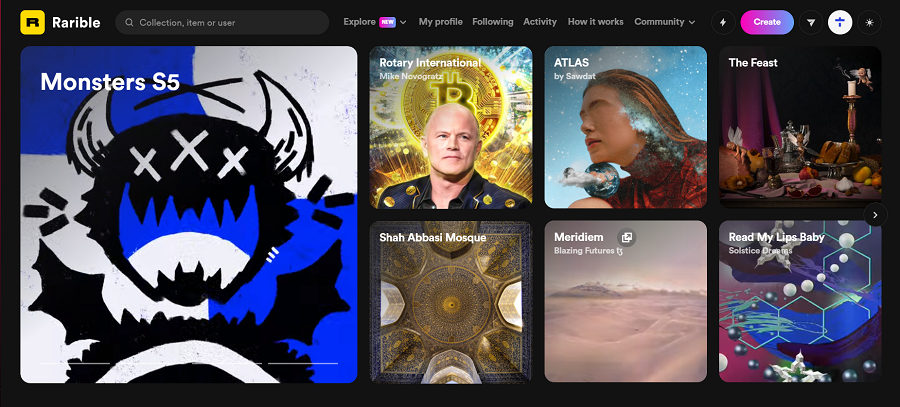The height and width of the screenshot is (407, 900).
Task: Open the How it works link
Action: pyautogui.click(x=595, y=22)
